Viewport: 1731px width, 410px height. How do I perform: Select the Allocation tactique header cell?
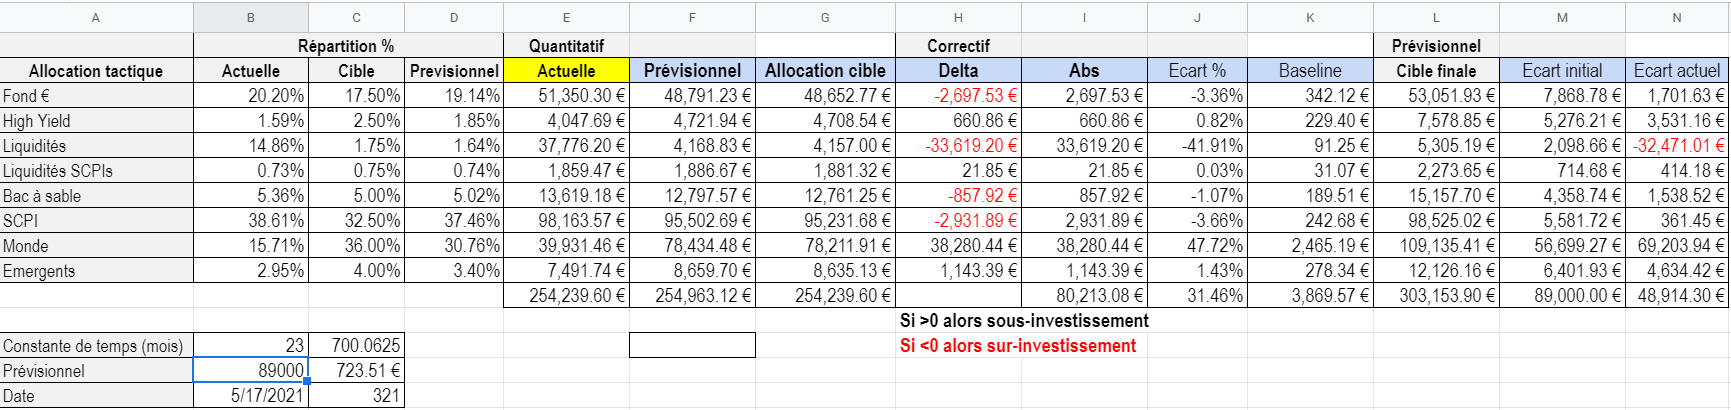[x=96, y=71]
